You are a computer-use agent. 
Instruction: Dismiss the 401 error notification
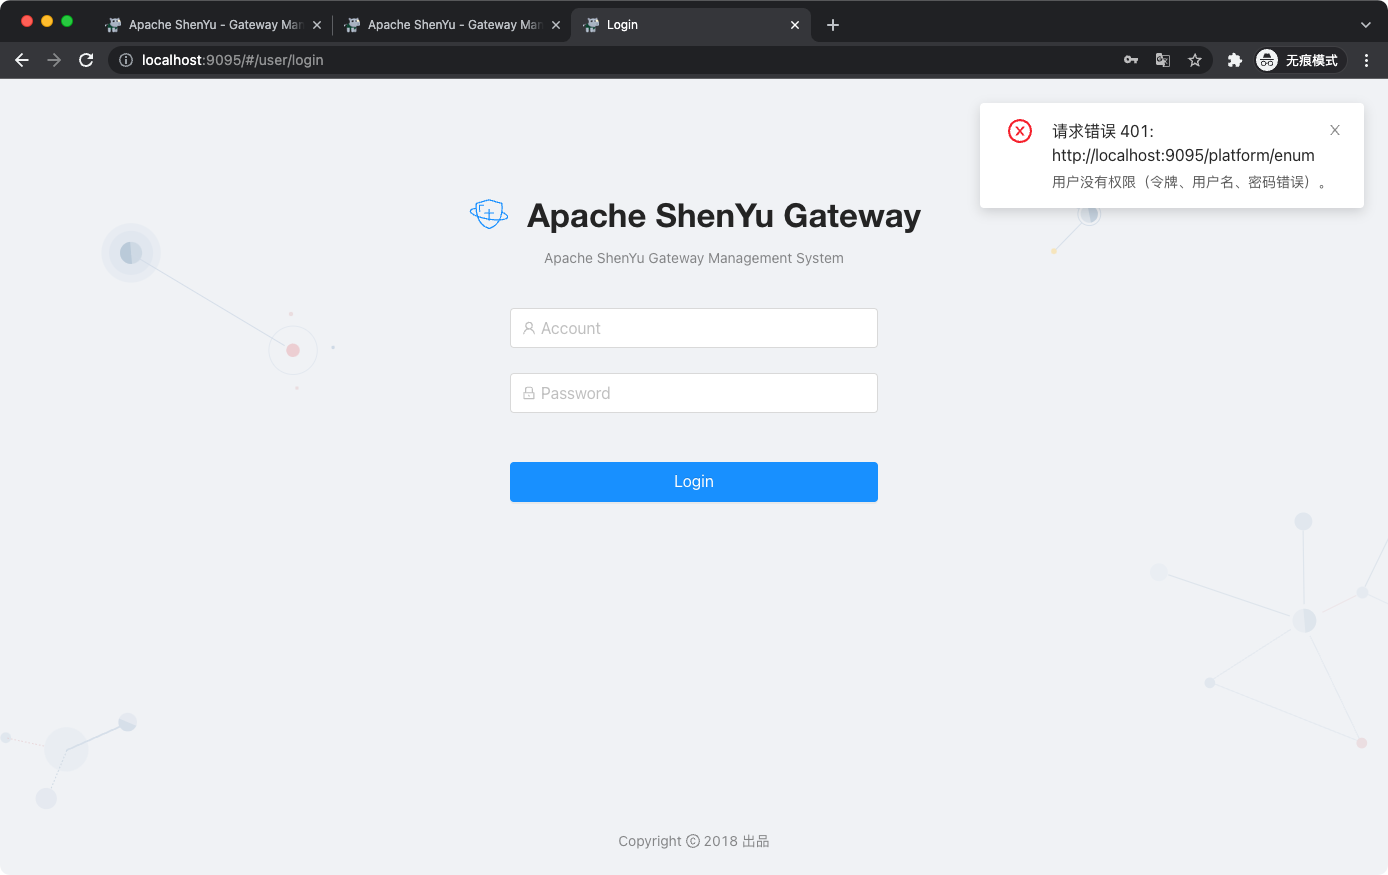pyautogui.click(x=1335, y=130)
